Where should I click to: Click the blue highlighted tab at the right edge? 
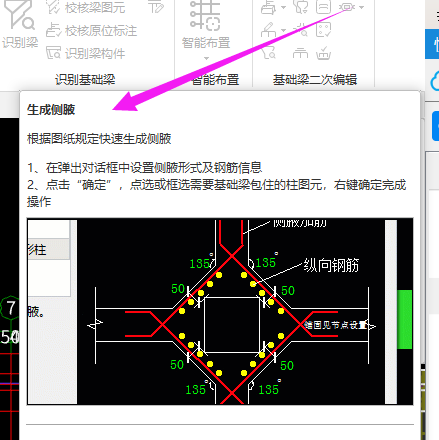tap(432, 44)
